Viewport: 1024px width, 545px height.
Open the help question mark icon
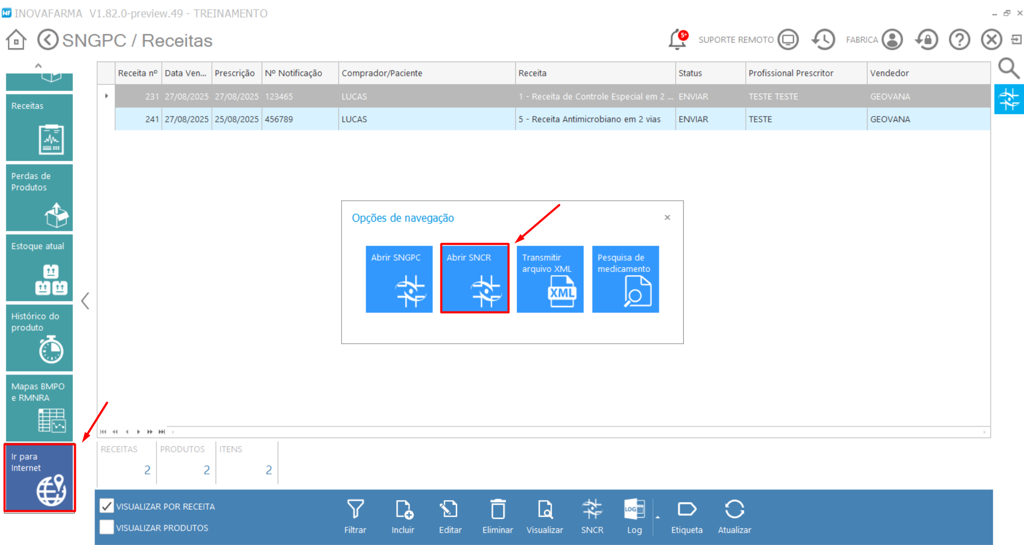click(x=959, y=40)
